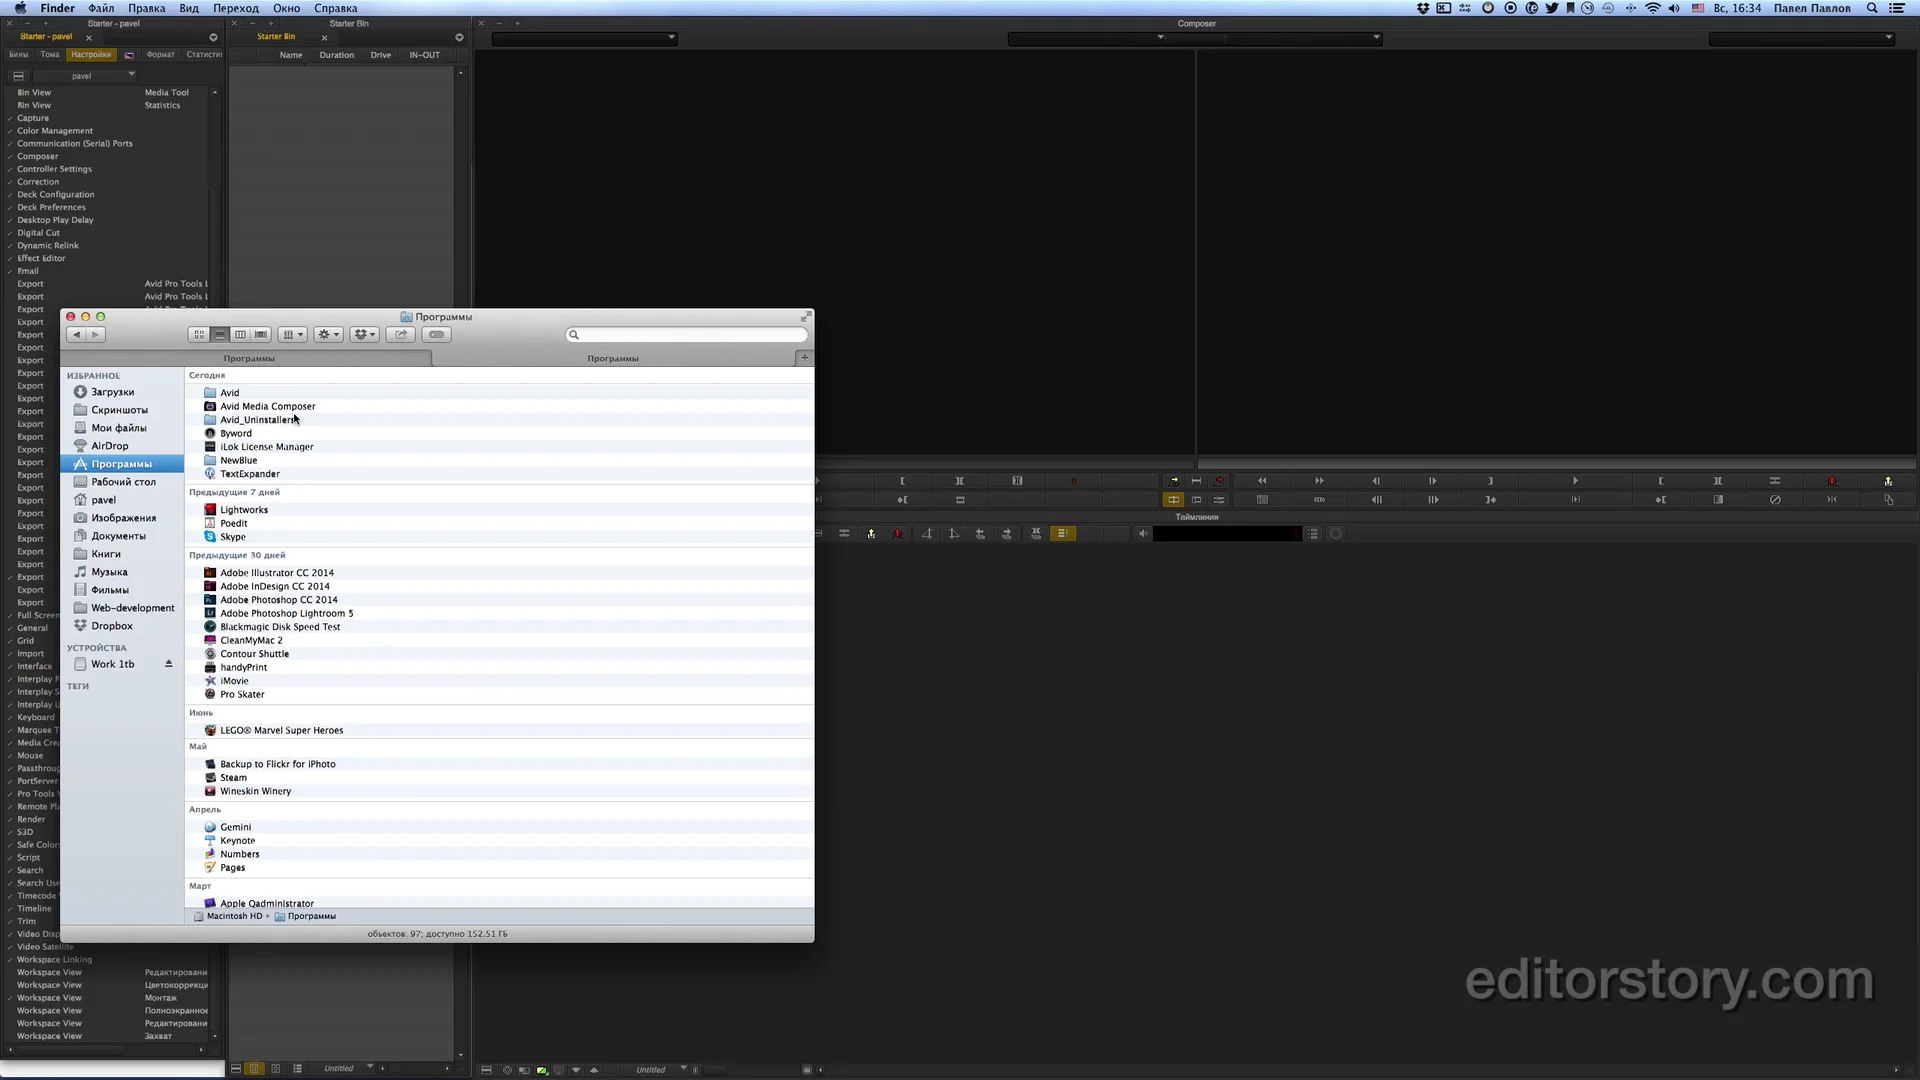The height and width of the screenshot is (1080, 1920).
Task: Open the center Composer tracking info dropdown
Action: [x=1088, y=38]
